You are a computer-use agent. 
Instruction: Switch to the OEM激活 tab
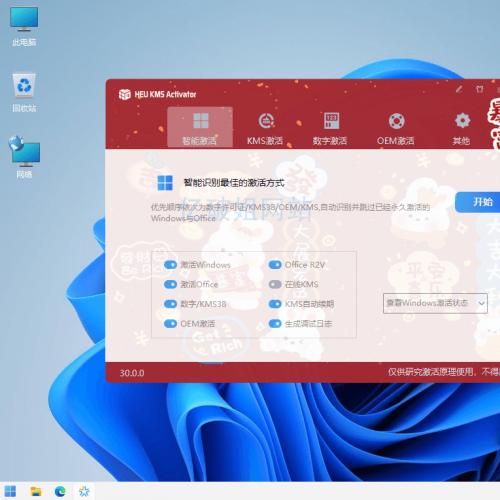pos(396,129)
